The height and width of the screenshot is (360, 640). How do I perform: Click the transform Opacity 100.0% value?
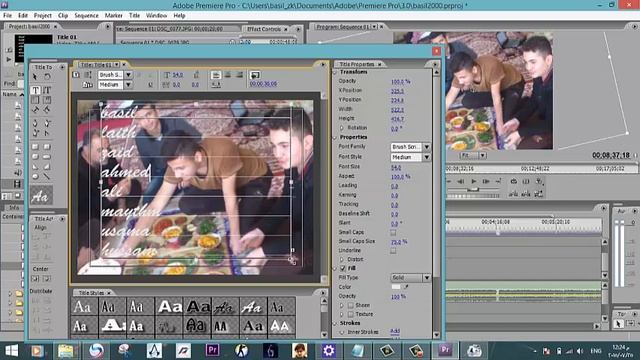[400, 81]
